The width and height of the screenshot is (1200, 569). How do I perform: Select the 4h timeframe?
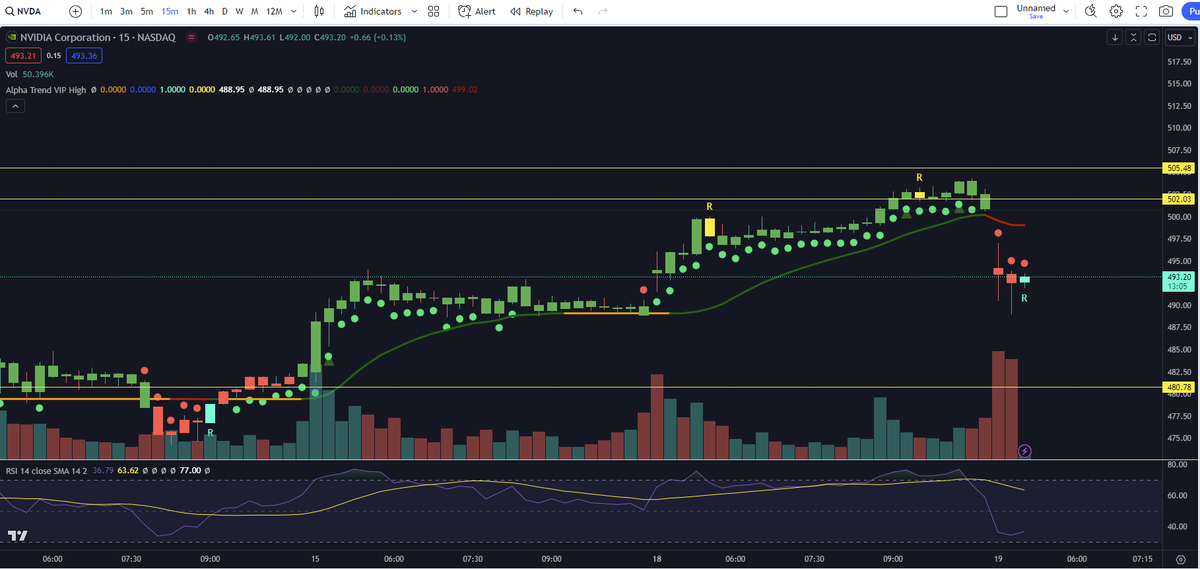click(208, 11)
